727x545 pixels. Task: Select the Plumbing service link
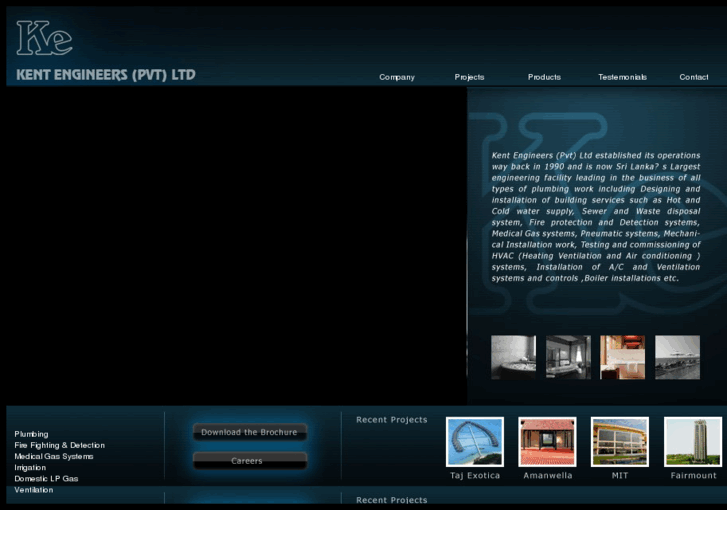31,434
